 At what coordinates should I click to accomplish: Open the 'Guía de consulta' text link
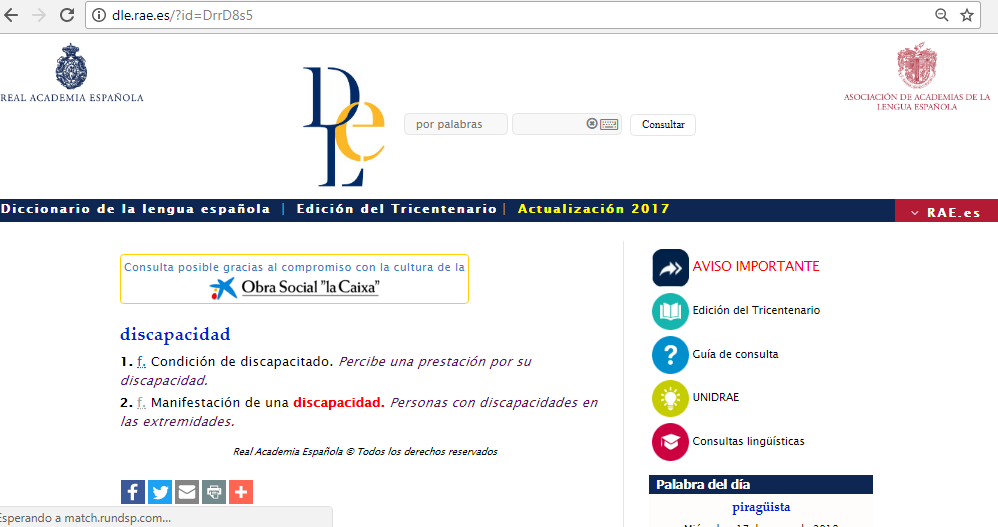735,354
